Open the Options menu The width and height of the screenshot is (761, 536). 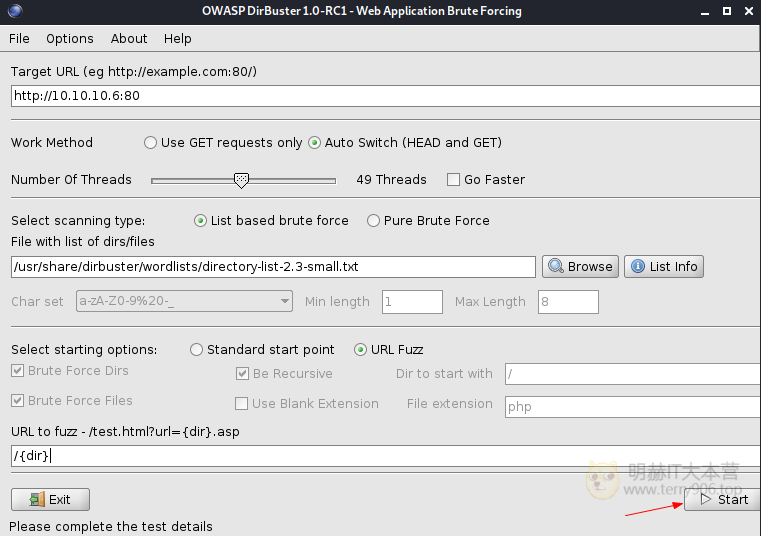click(69, 39)
